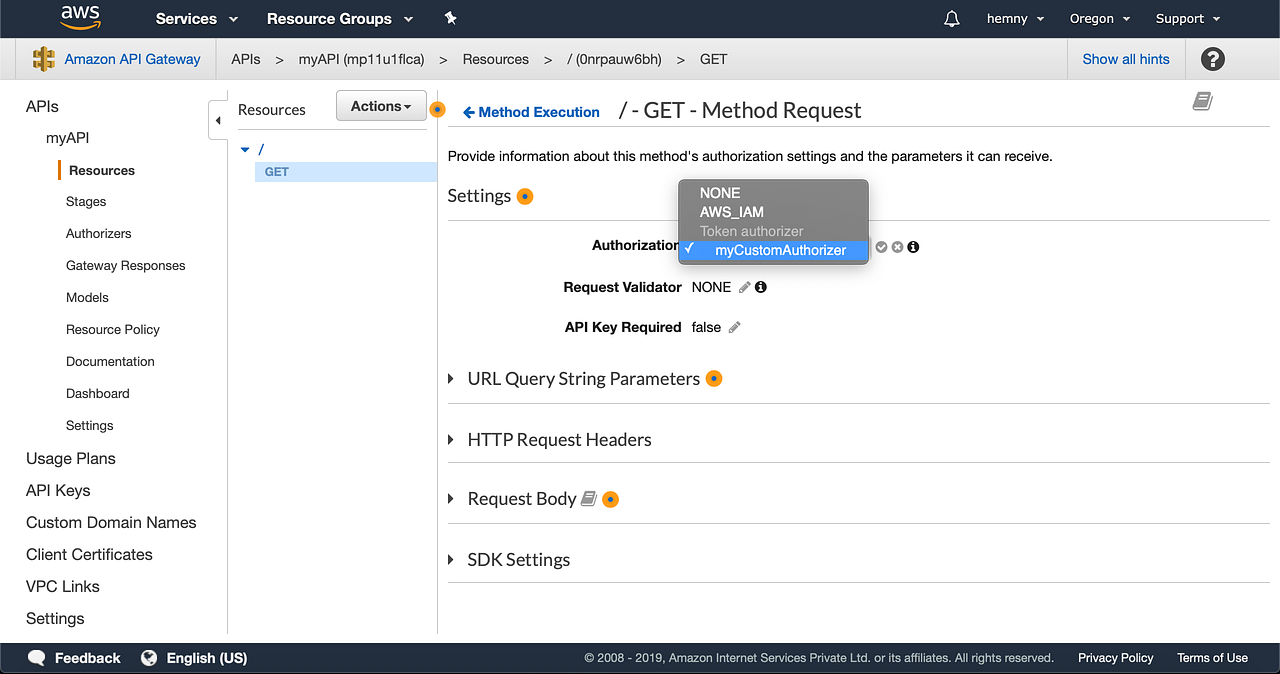Select the GET method in the resources tree

[x=276, y=171]
